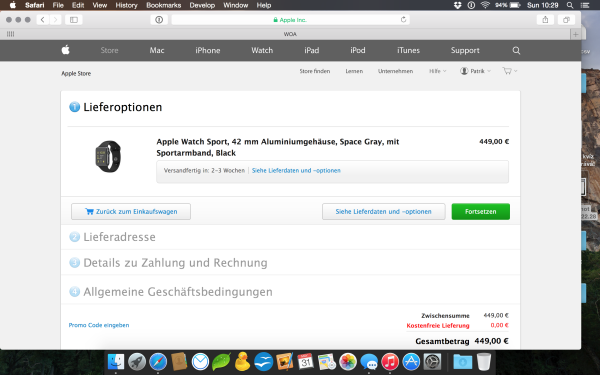Open Wi-Fi status in menu bar
Image resolution: width=600 pixels, height=375 pixels.
pyautogui.click(x=485, y=5)
